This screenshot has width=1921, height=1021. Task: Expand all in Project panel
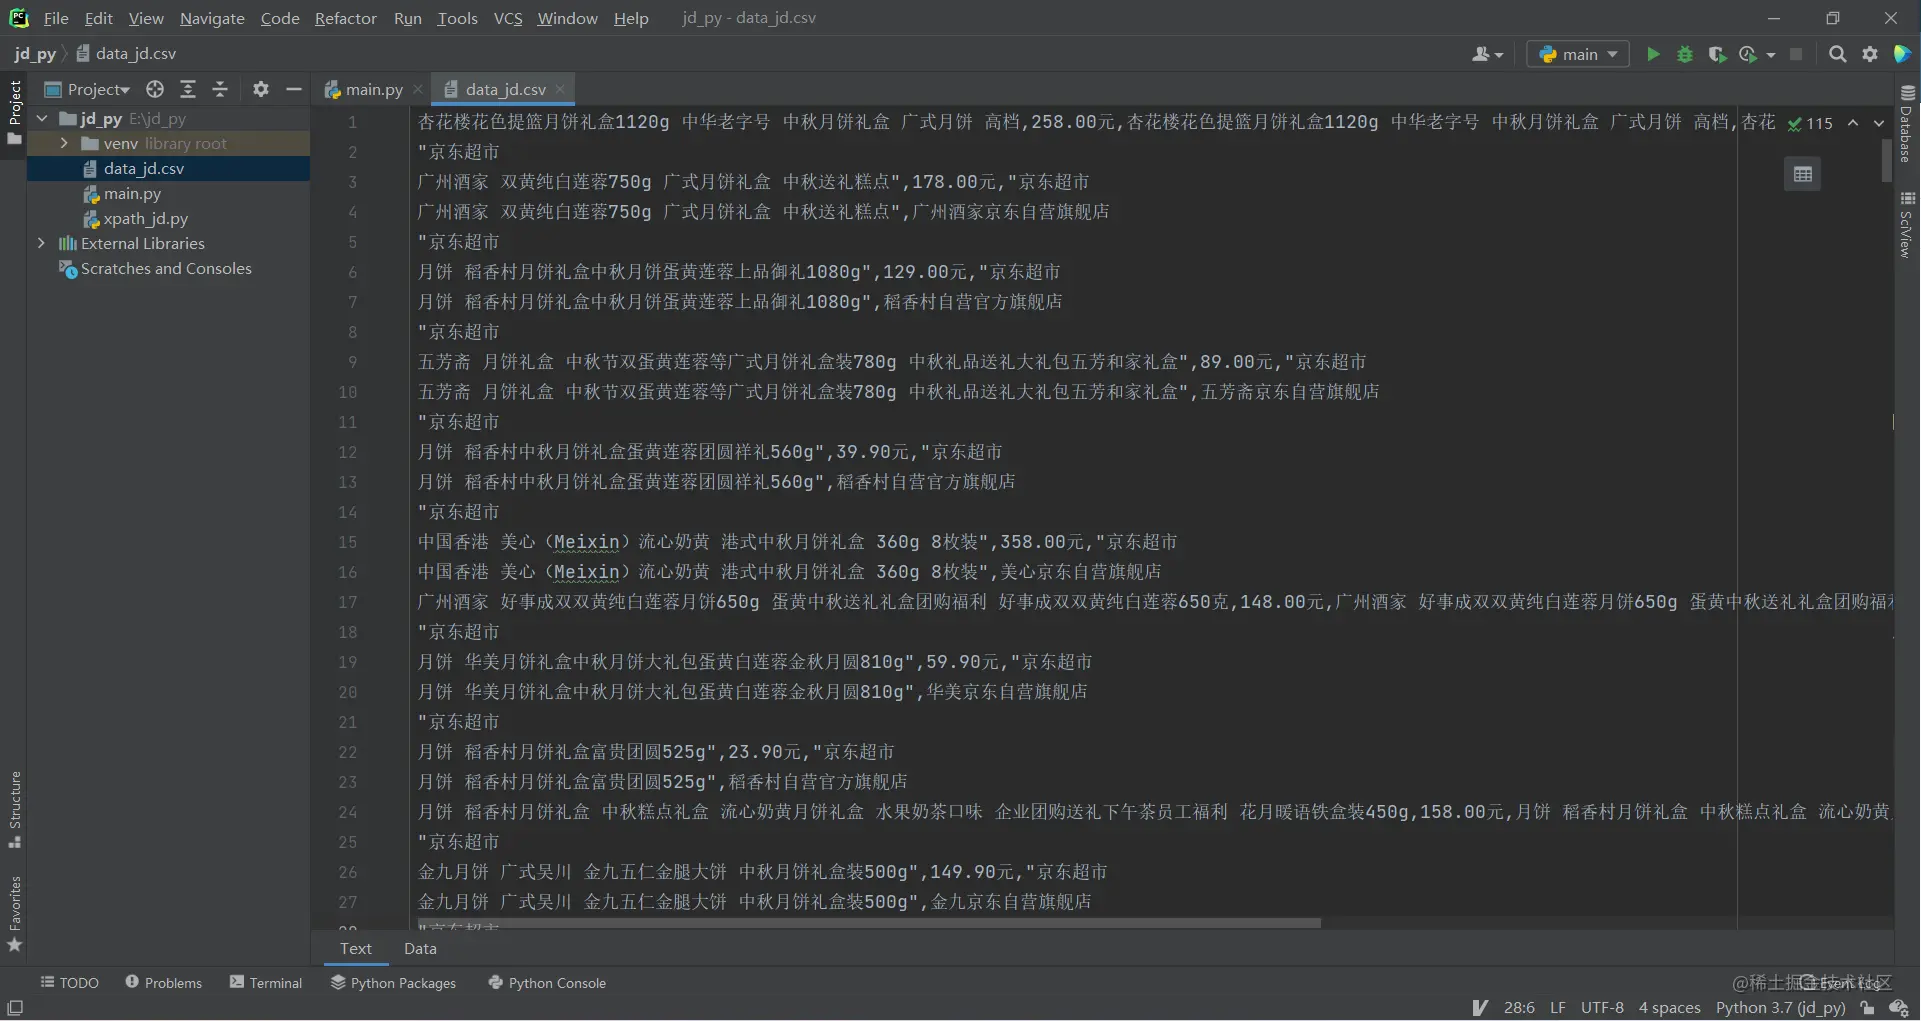coord(188,89)
